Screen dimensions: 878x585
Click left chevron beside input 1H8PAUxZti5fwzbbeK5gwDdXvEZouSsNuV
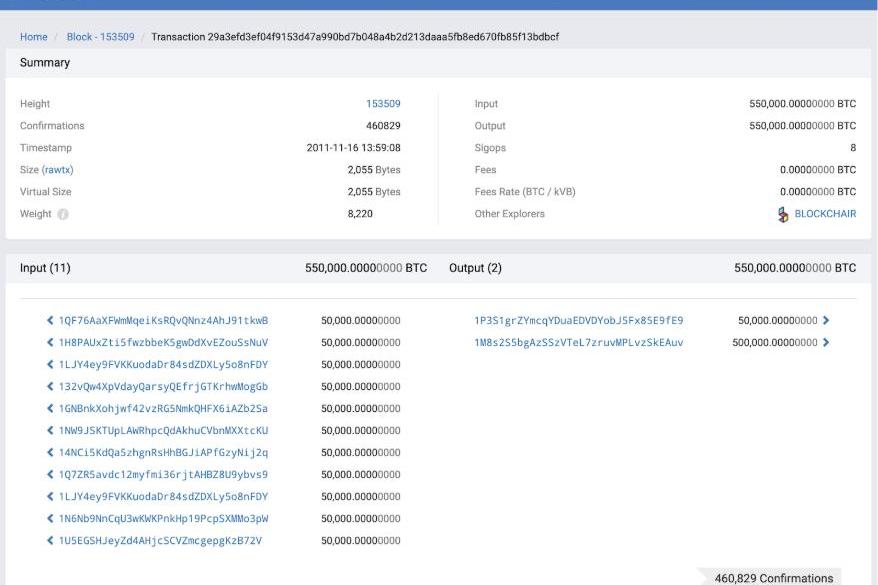tap(51, 343)
